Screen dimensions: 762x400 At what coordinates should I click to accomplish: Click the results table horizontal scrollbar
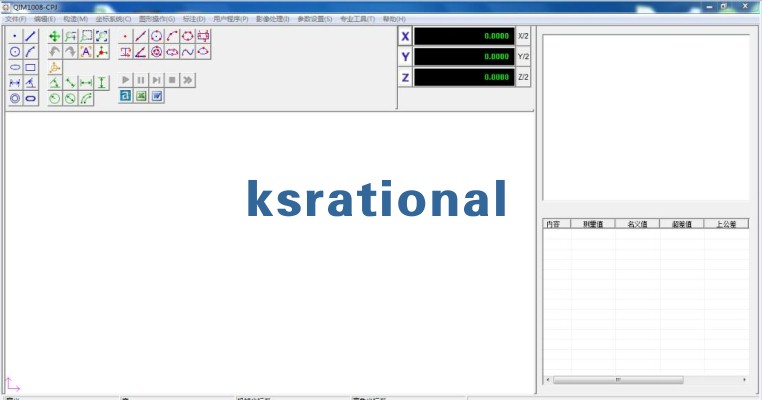point(618,380)
